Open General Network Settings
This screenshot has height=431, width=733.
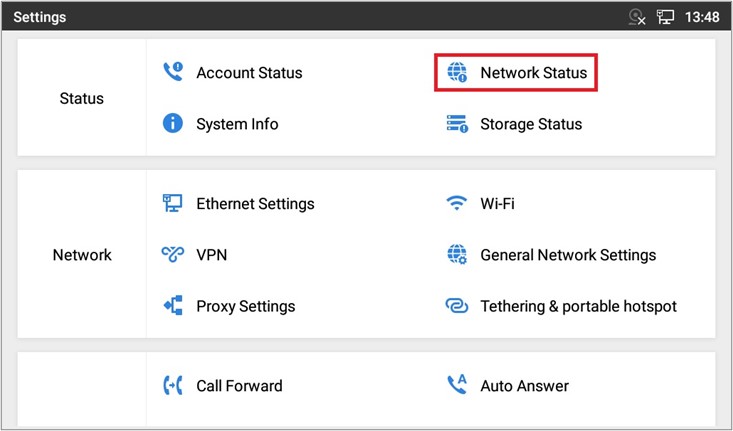click(x=567, y=255)
